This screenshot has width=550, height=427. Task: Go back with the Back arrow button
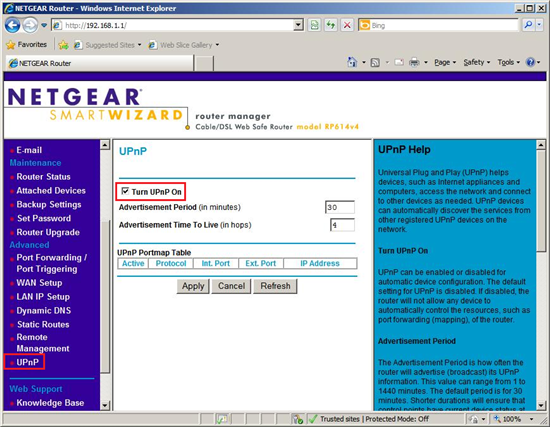coord(13,25)
